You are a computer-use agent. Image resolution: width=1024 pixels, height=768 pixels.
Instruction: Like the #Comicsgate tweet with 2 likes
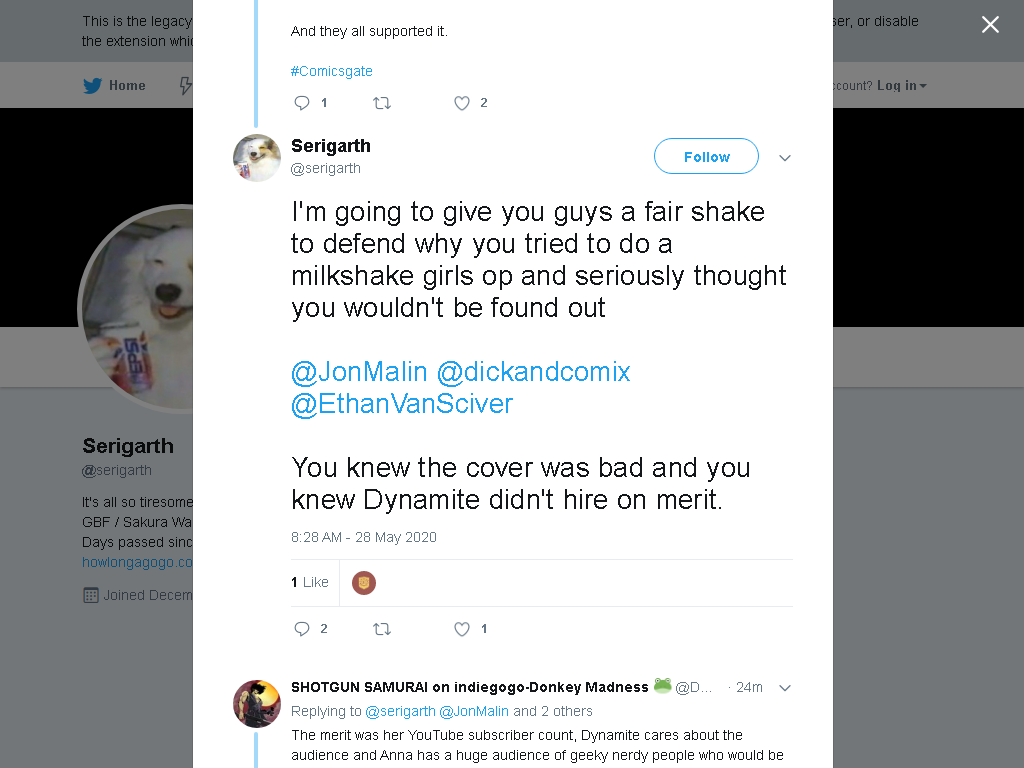pos(462,103)
